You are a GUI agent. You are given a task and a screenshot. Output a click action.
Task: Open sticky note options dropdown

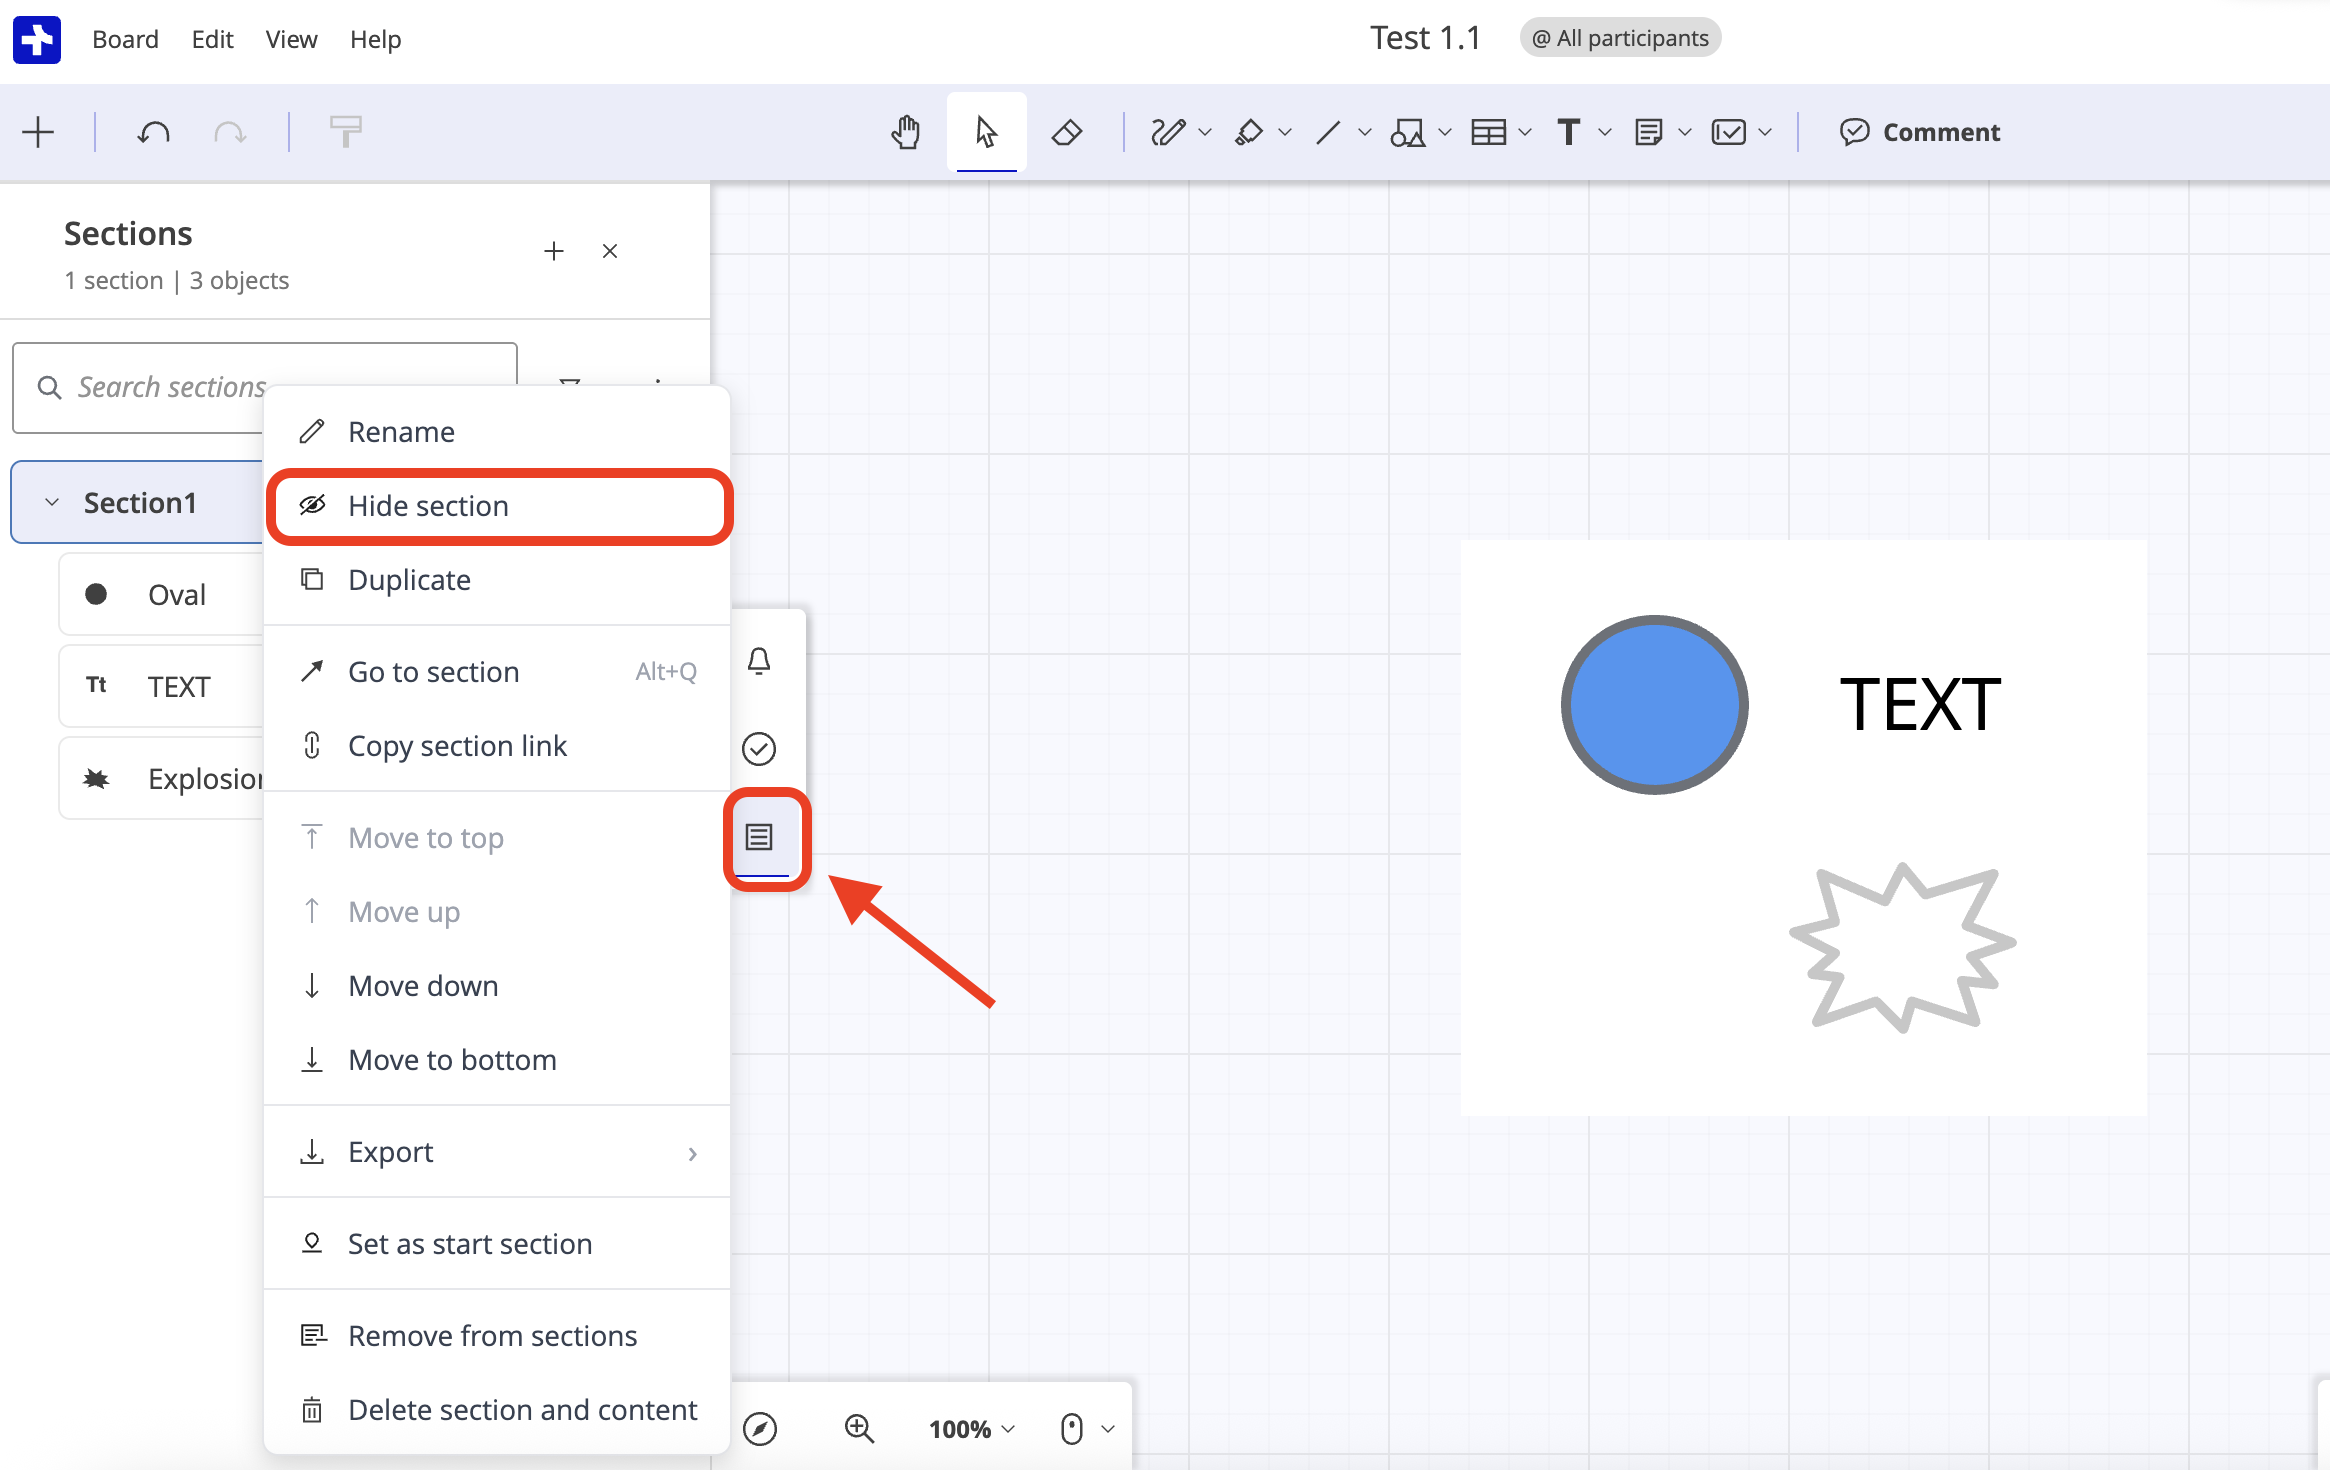click(1685, 132)
